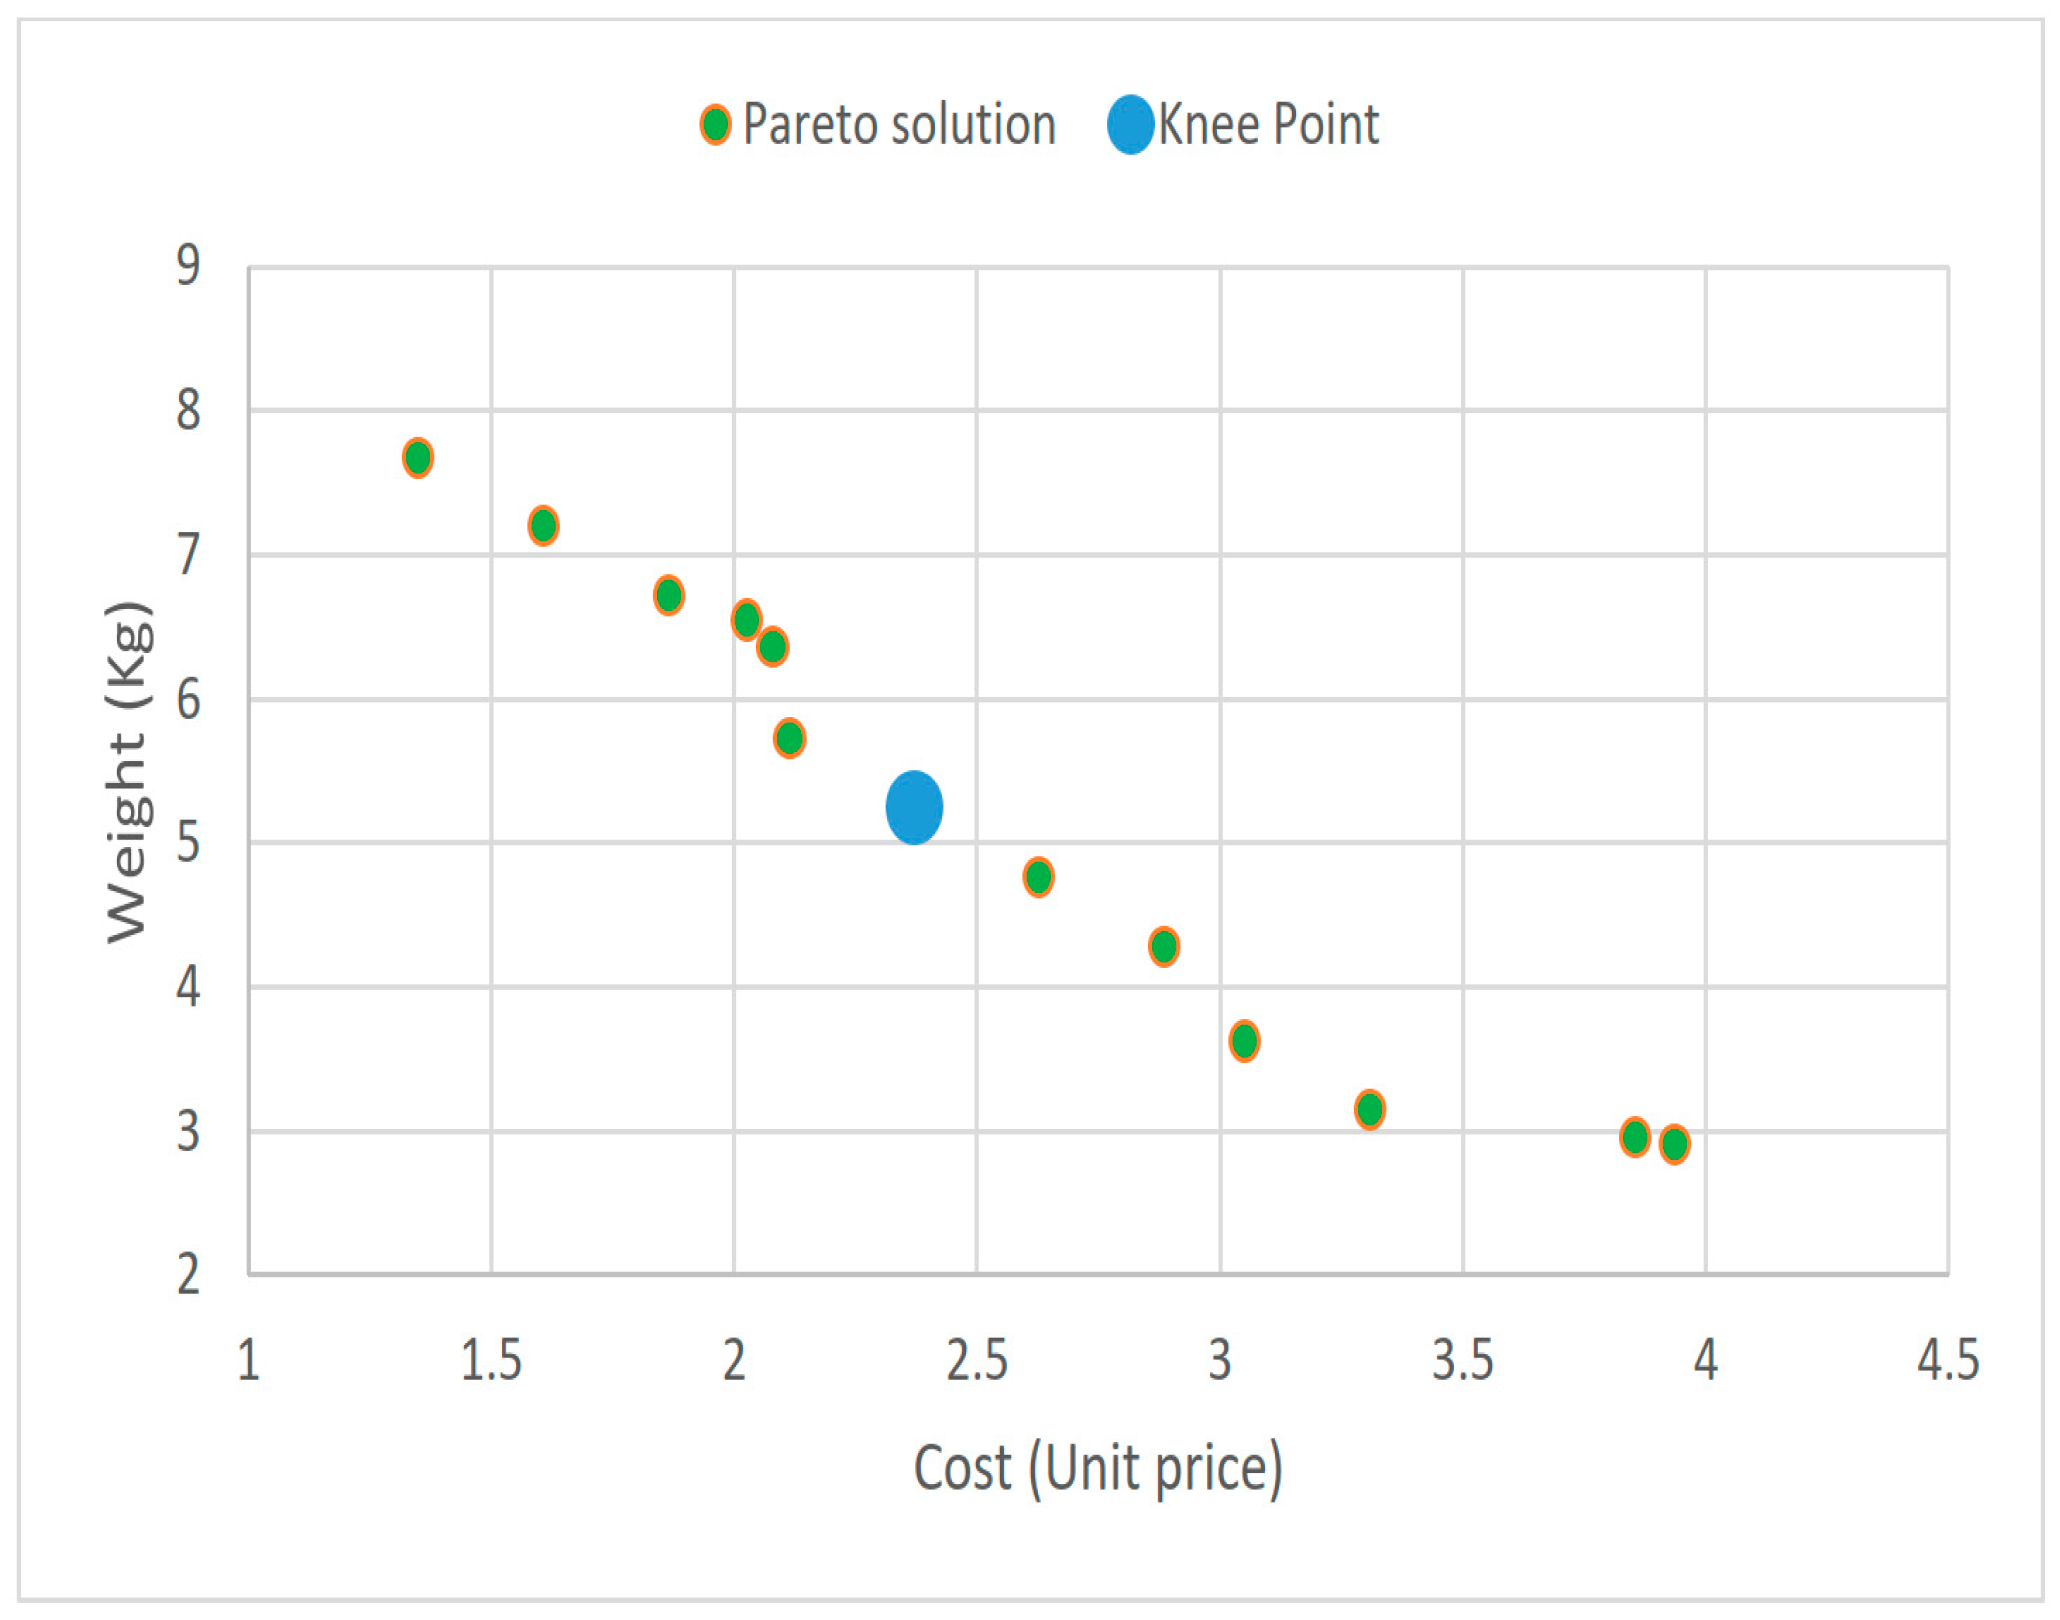Click the Pareto point just below weight 5
Screen dimensions: 2060x1620
click(x=1039, y=877)
